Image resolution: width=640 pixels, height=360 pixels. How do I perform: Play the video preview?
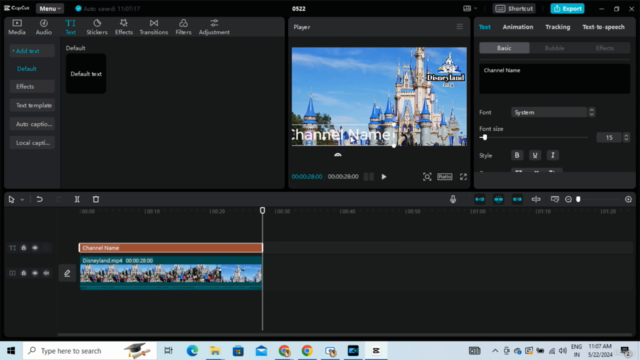coord(384,177)
